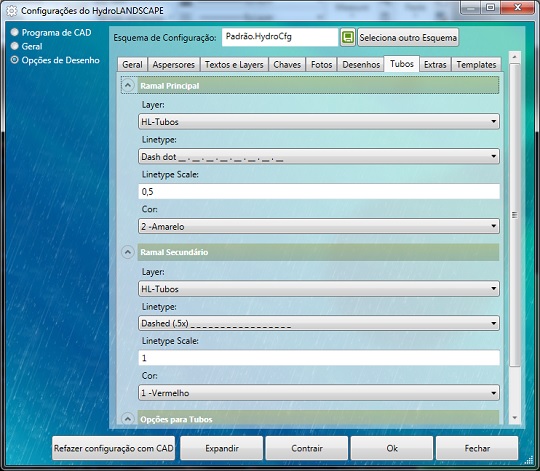Click the scrollbar down arrow
The image size is (540, 471).
tap(515, 418)
